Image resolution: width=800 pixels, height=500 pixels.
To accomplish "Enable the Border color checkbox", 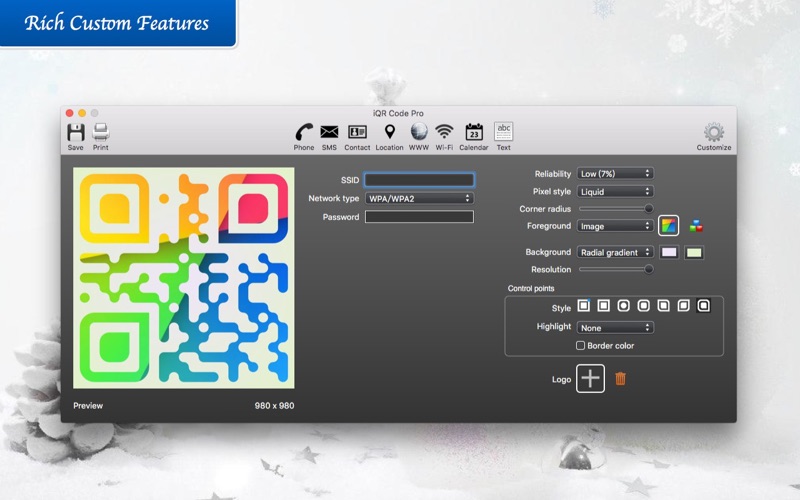I will pos(580,345).
